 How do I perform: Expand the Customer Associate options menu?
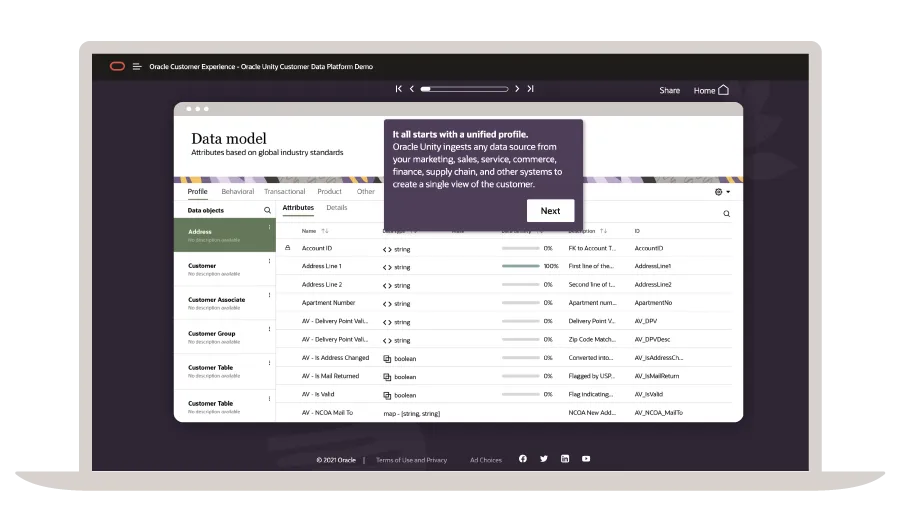tap(269, 296)
